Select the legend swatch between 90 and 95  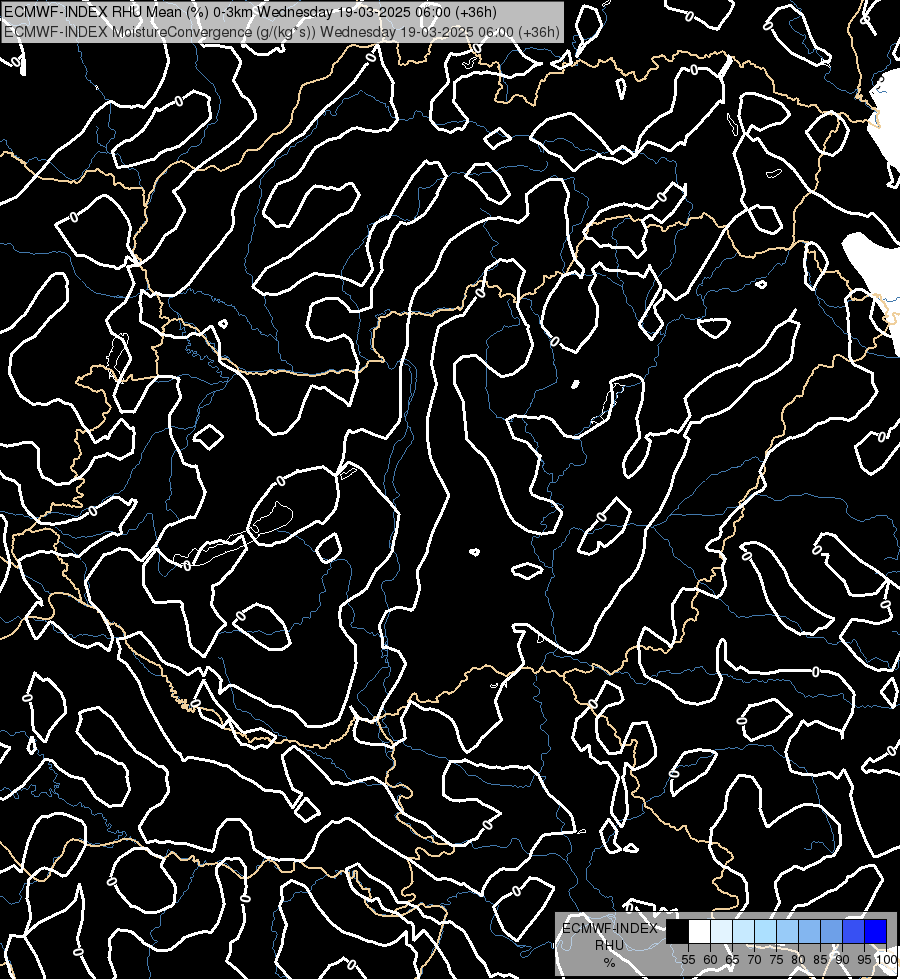(x=854, y=931)
